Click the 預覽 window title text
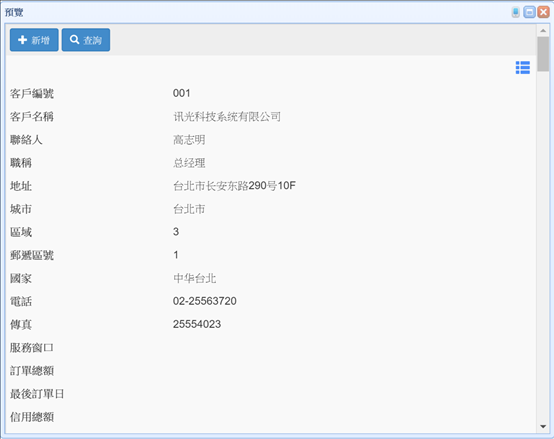The width and height of the screenshot is (554, 439). [x=14, y=13]
